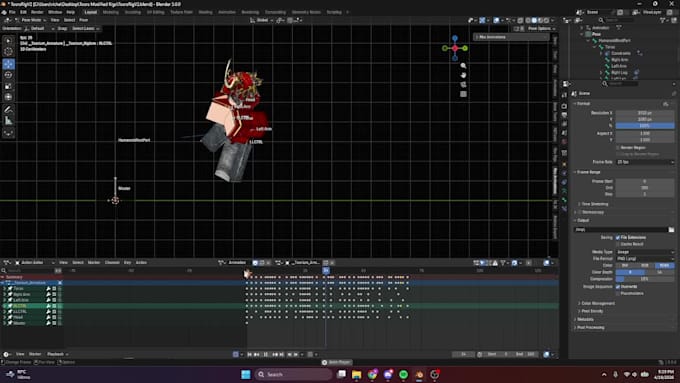Click the pan hand icon in viewport

coord(463,75)
